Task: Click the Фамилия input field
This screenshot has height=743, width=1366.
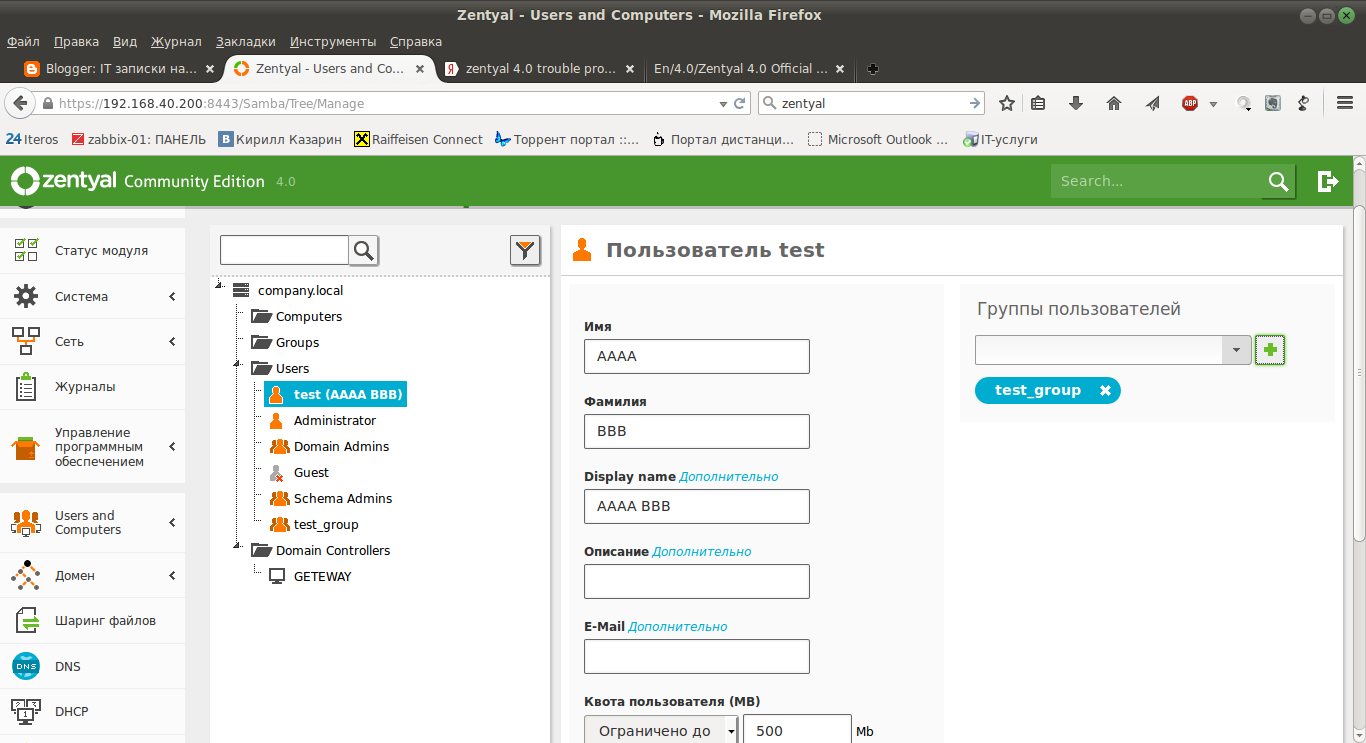Action: 697,431
